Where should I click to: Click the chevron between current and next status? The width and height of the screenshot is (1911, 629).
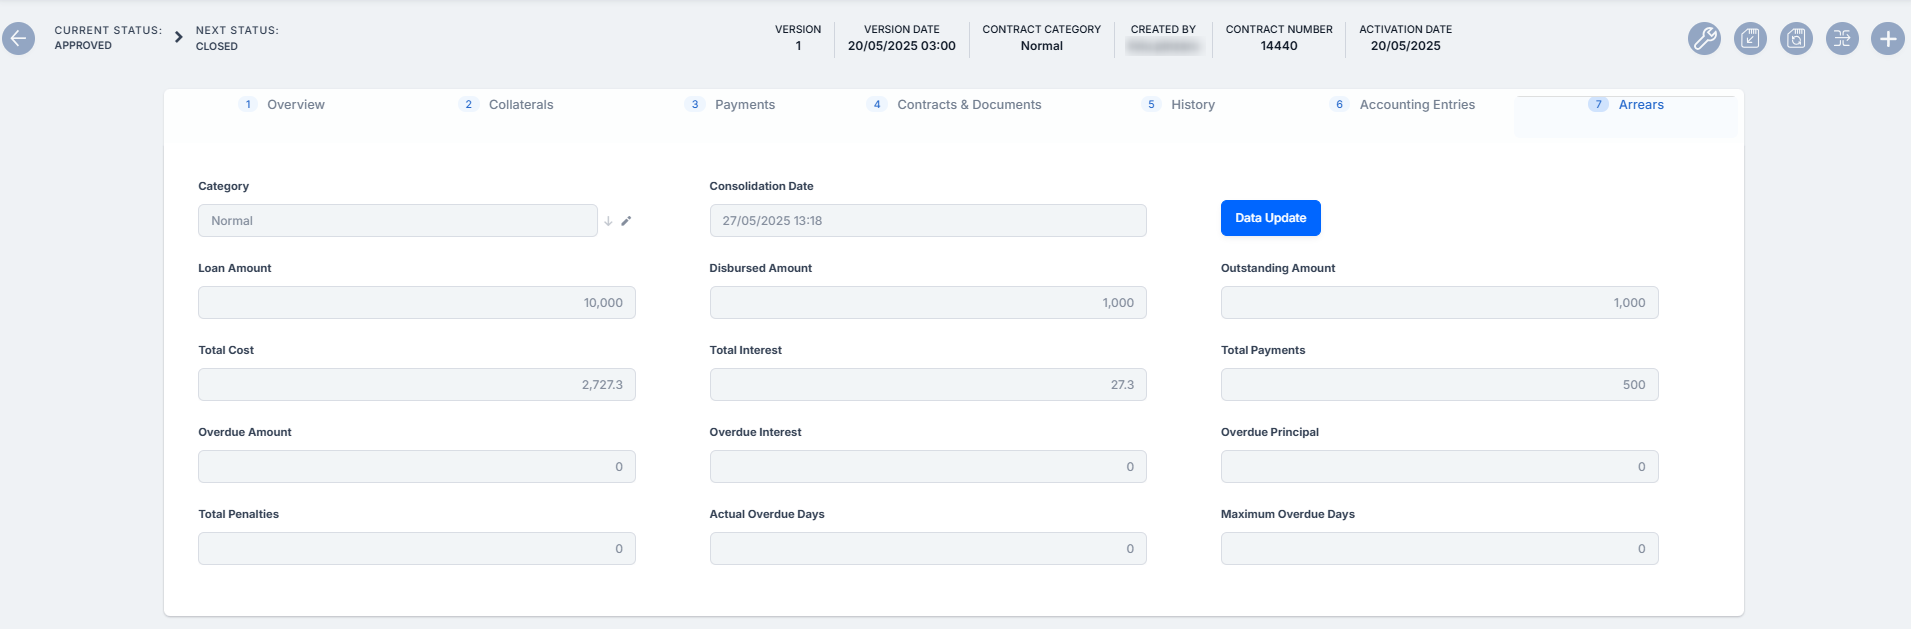pos(178,37)
